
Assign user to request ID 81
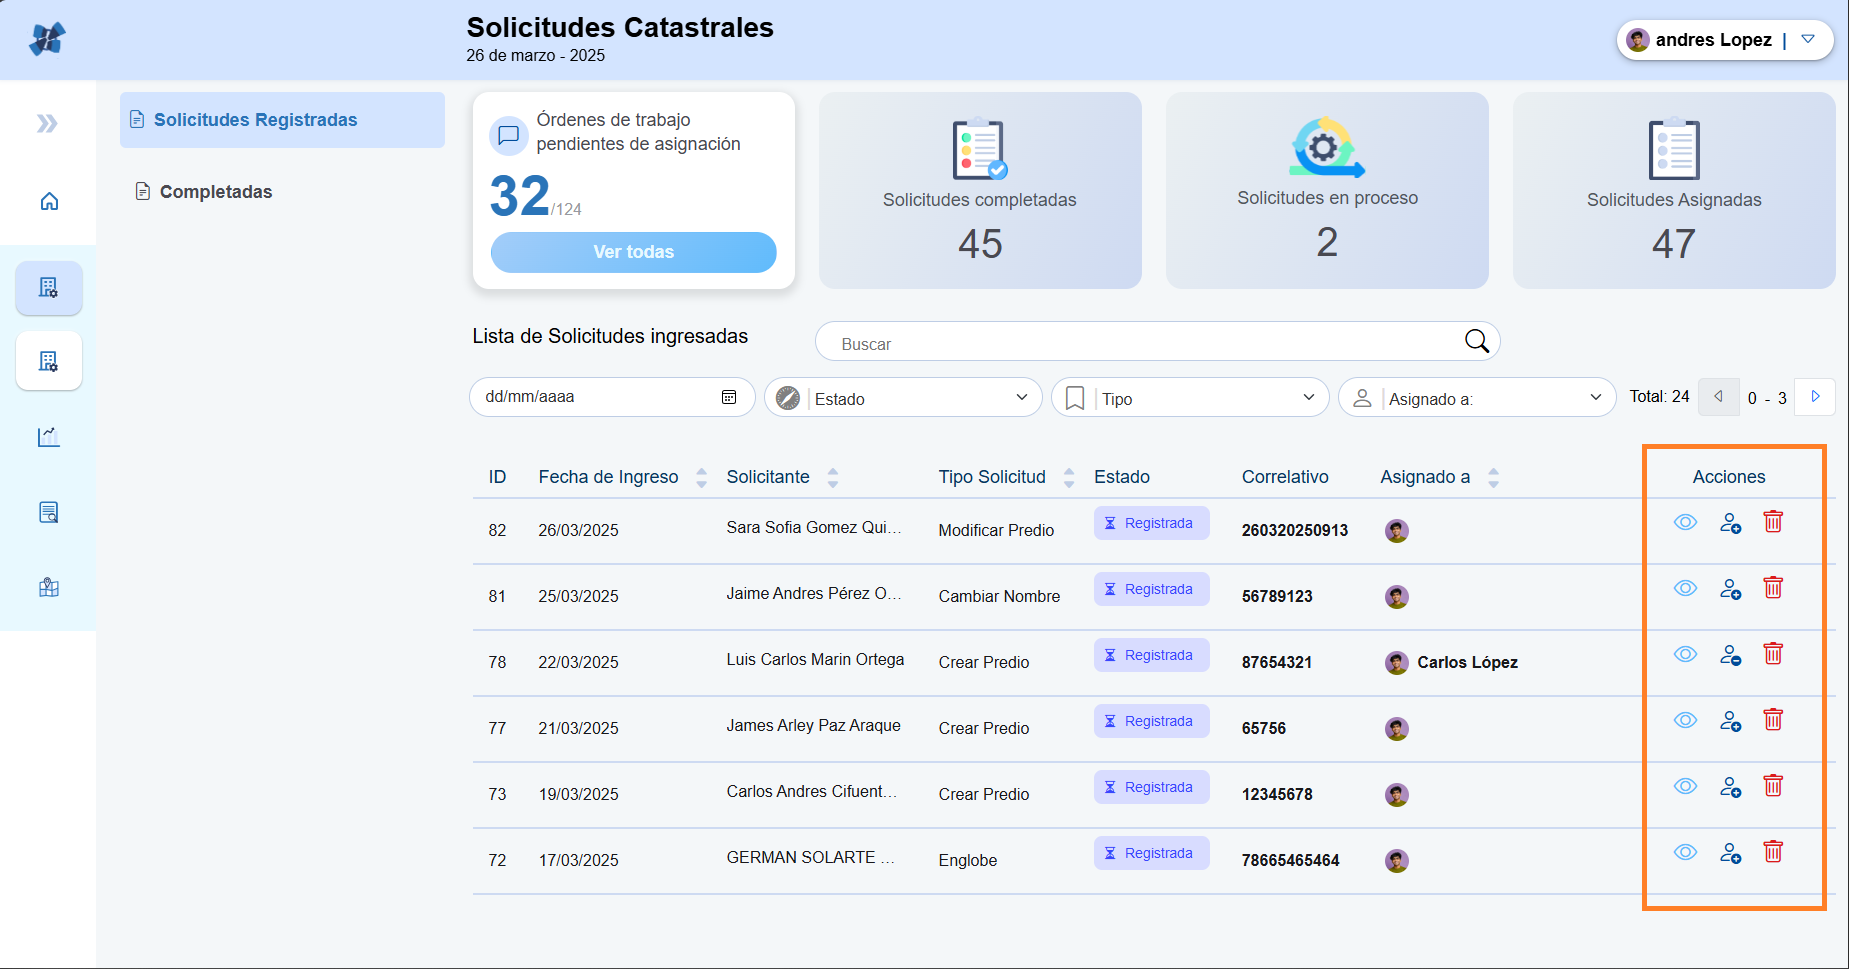[1730, 589]
